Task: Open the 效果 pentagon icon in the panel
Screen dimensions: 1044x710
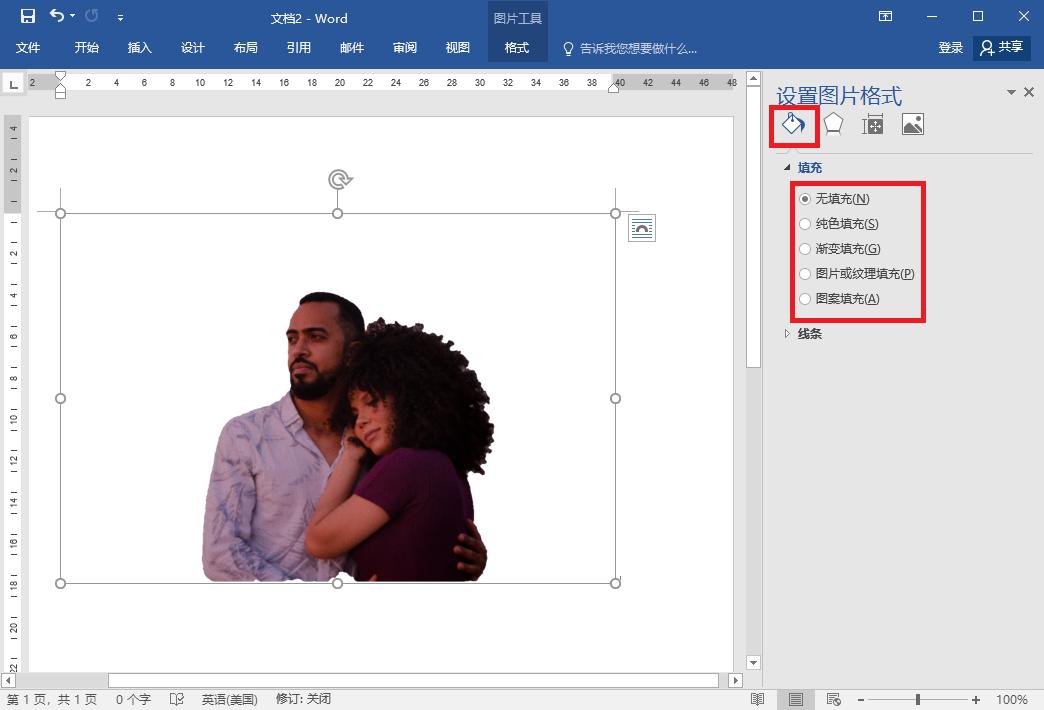Action: pyautogui.click(x=833, y=124)
